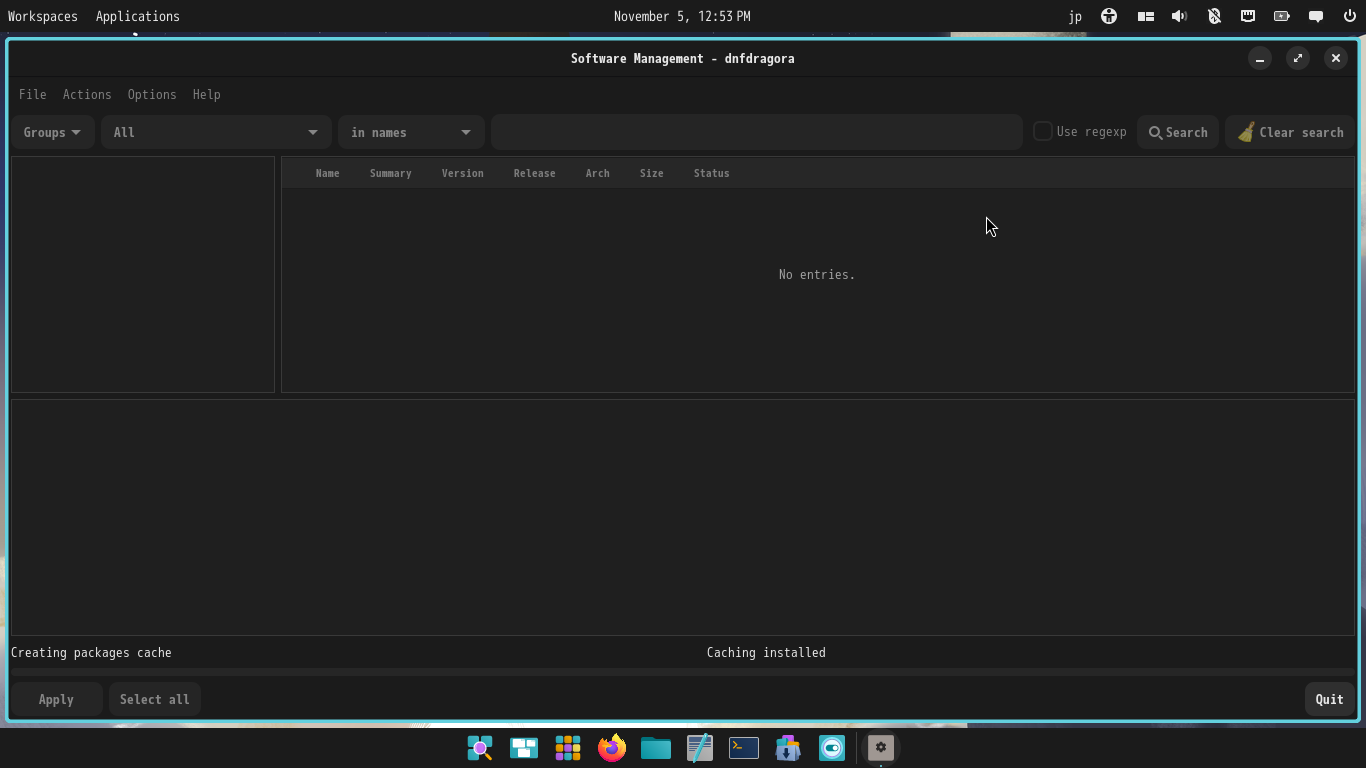Open the date and time in the top panel
The image size is (1366, 768).
(x=682, y=16)
